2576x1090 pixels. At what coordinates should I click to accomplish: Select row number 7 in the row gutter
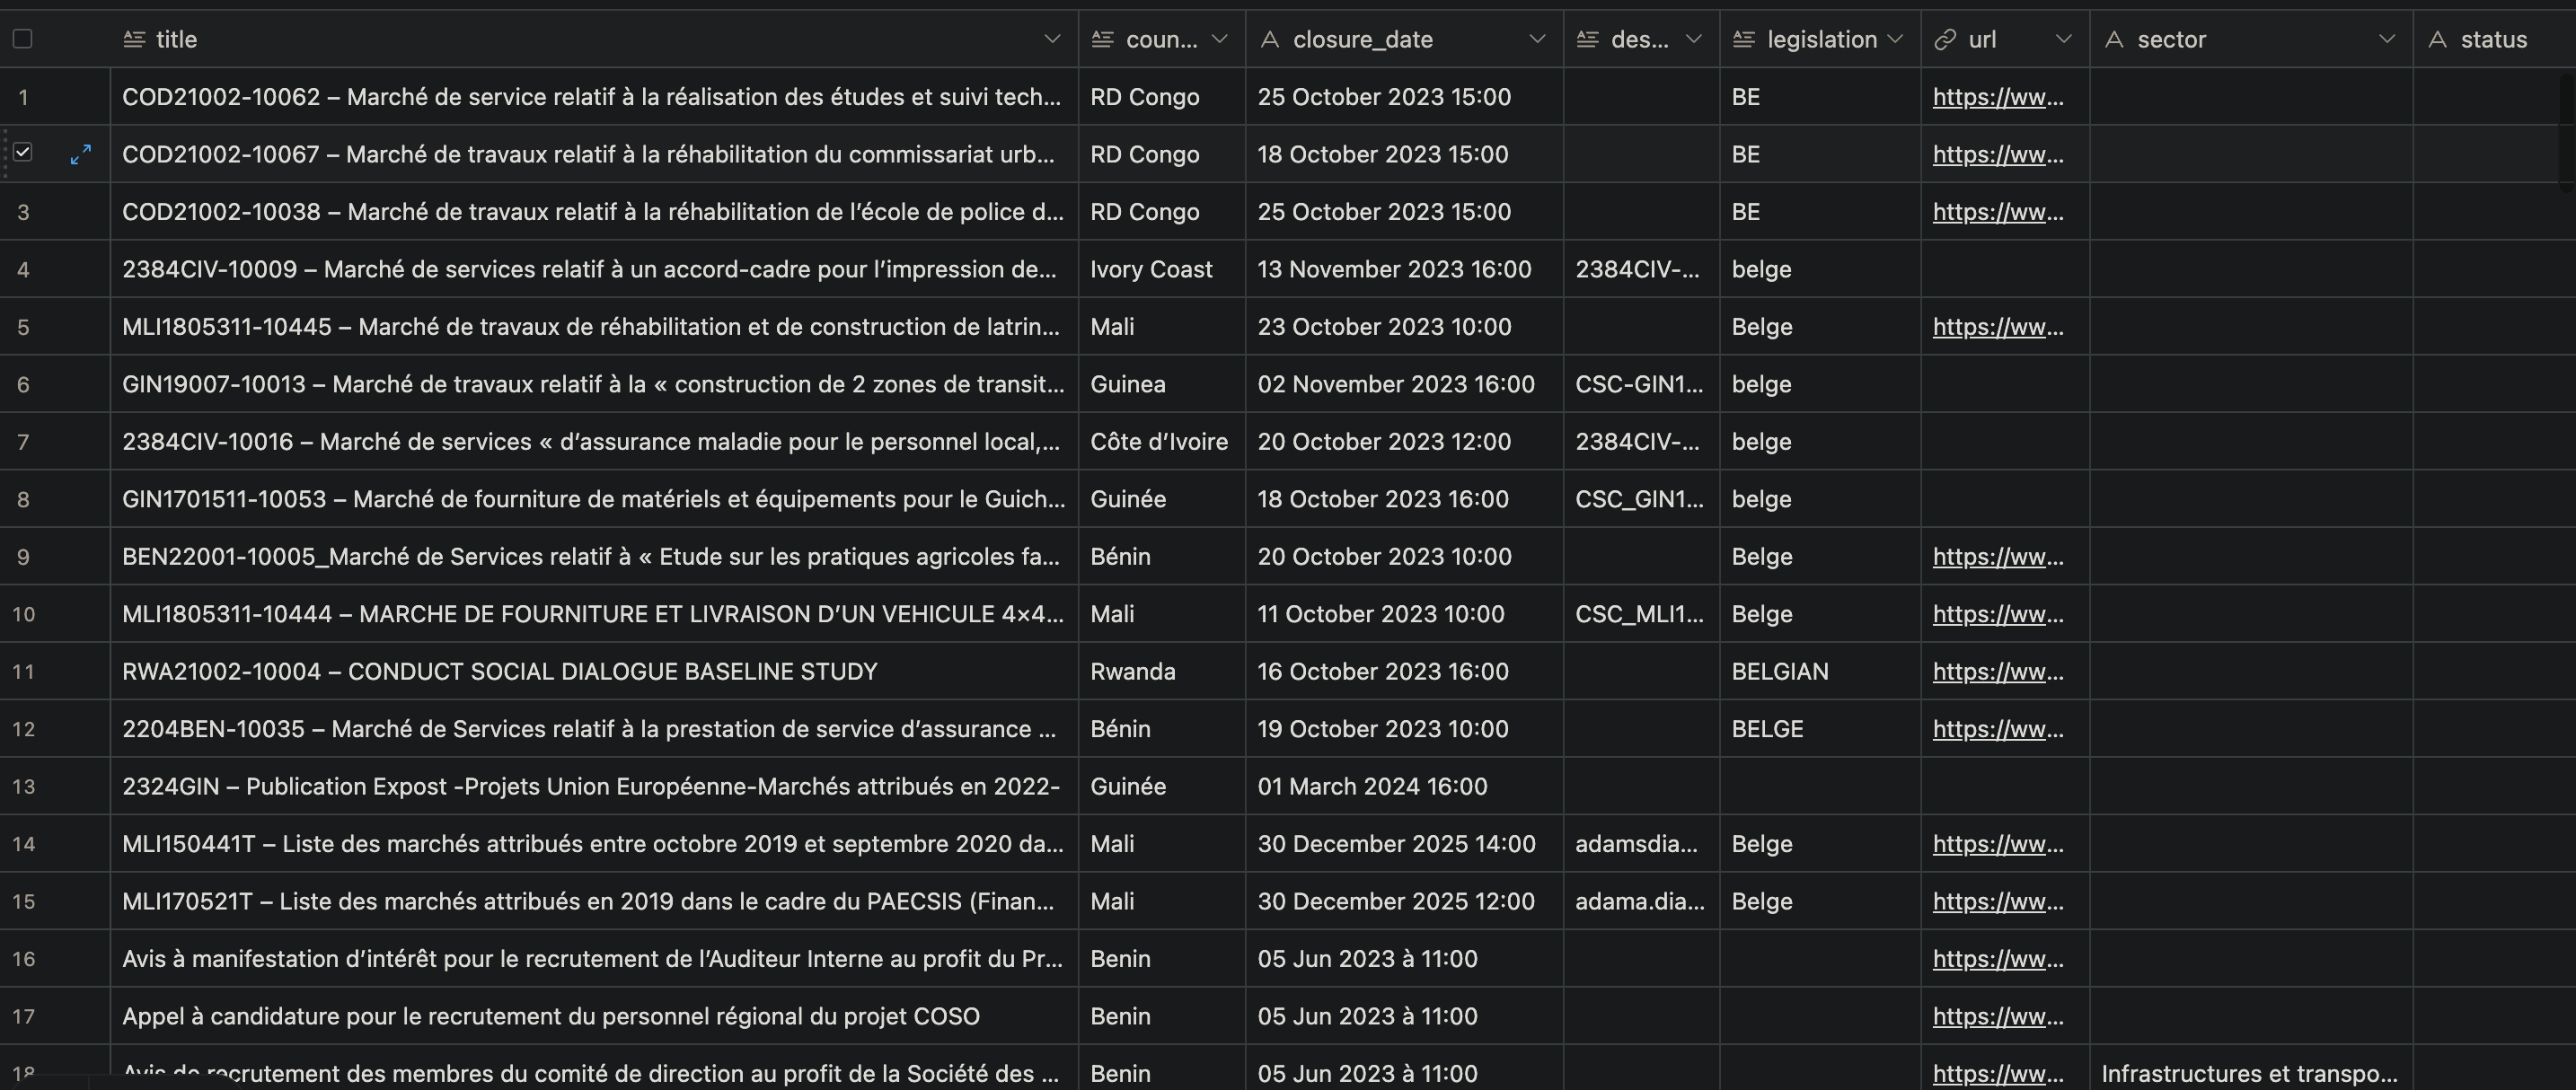tap(23, 442)
